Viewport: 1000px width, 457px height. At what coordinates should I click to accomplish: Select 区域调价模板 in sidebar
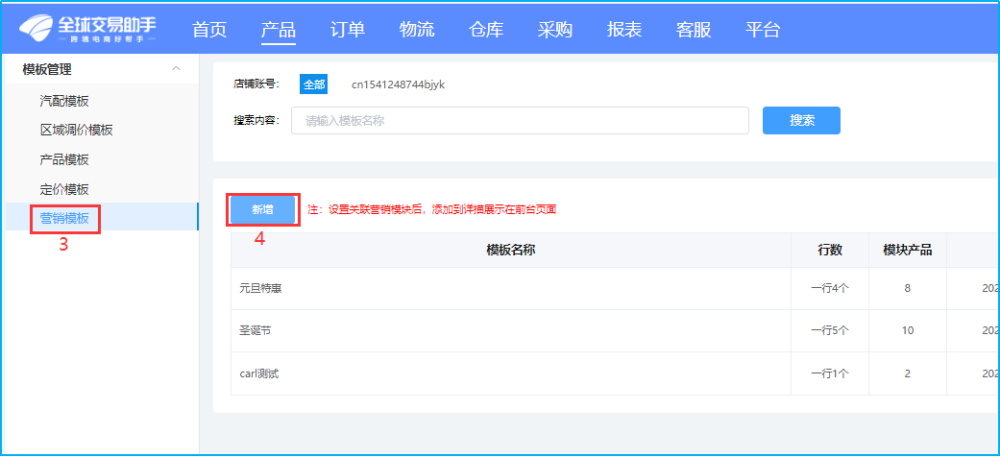[77, 130]
